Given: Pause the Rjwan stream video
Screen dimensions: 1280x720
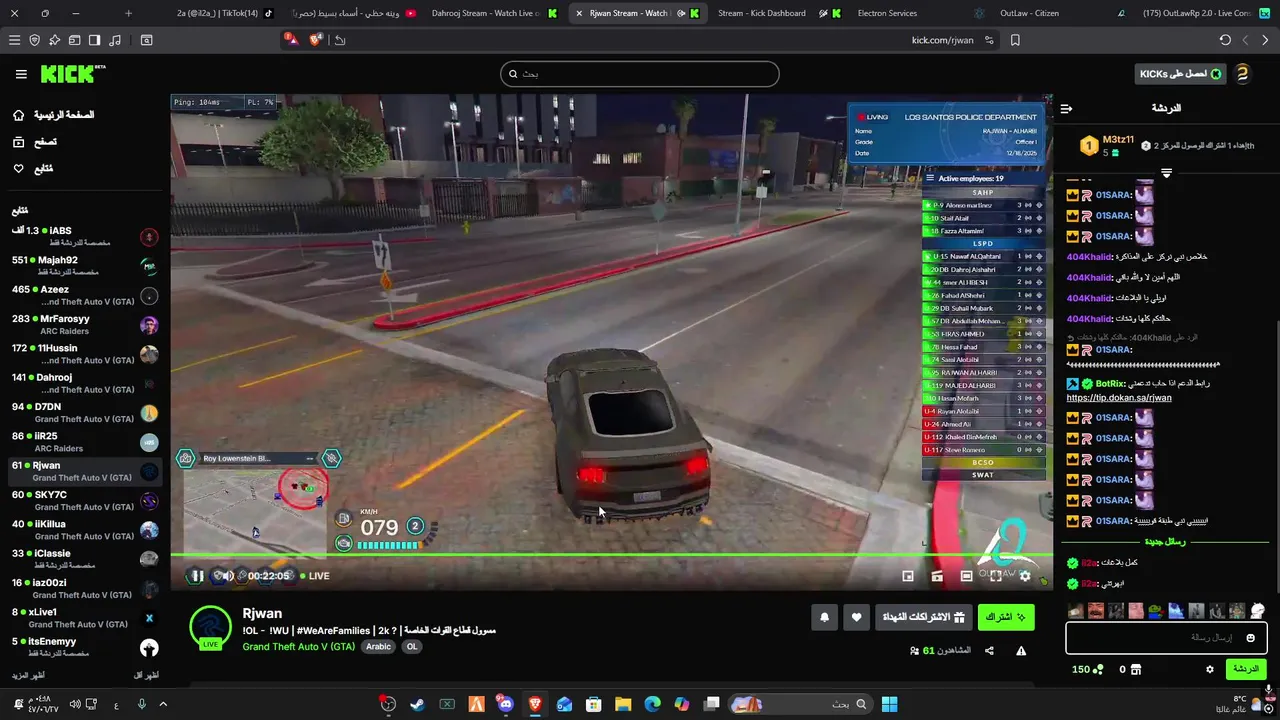Looking at the screenshot, I should point(197,576).
